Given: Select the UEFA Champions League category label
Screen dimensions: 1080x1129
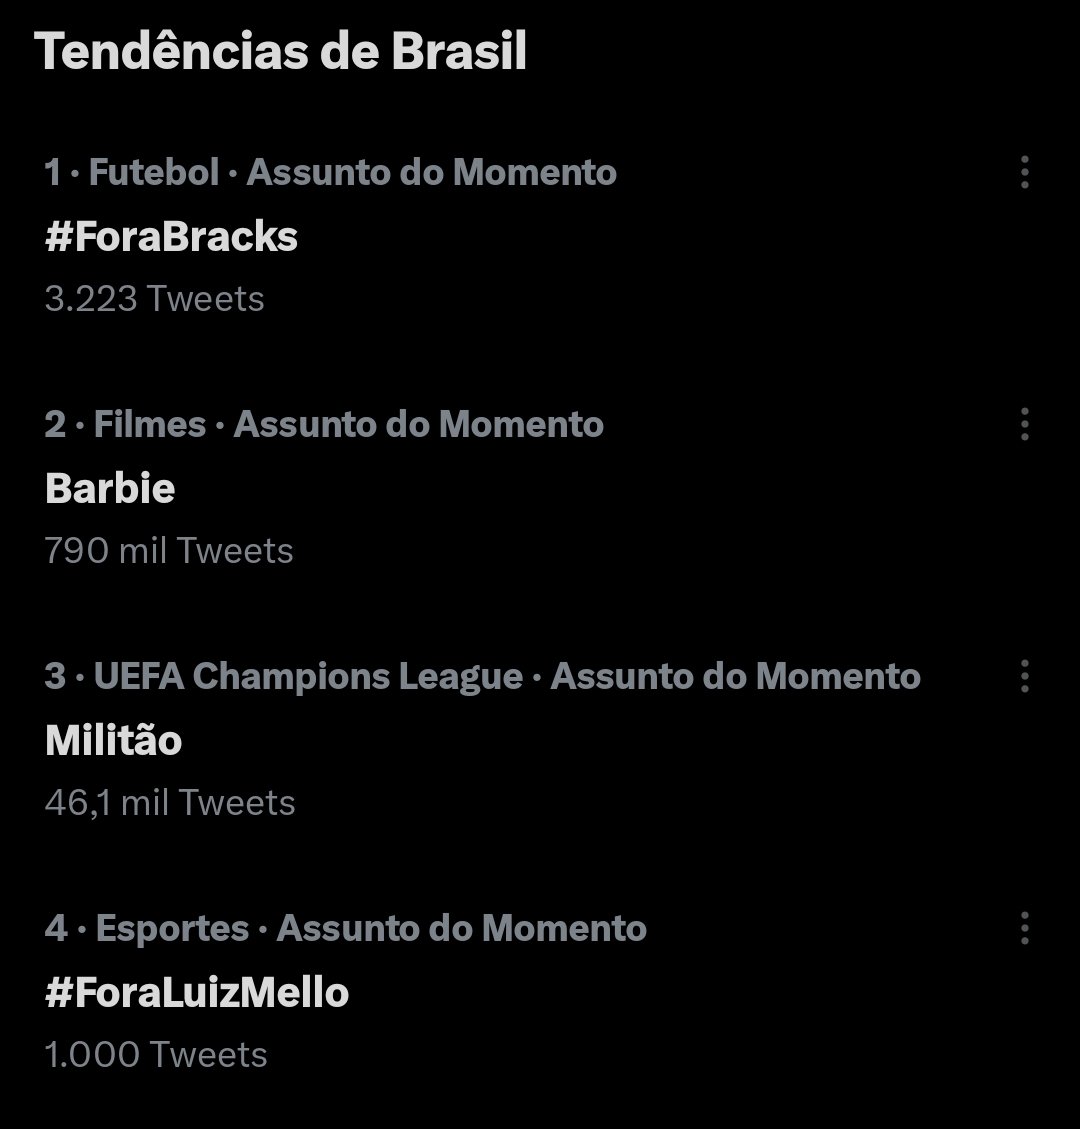Looking at the screenshot, I should point(308,677).
